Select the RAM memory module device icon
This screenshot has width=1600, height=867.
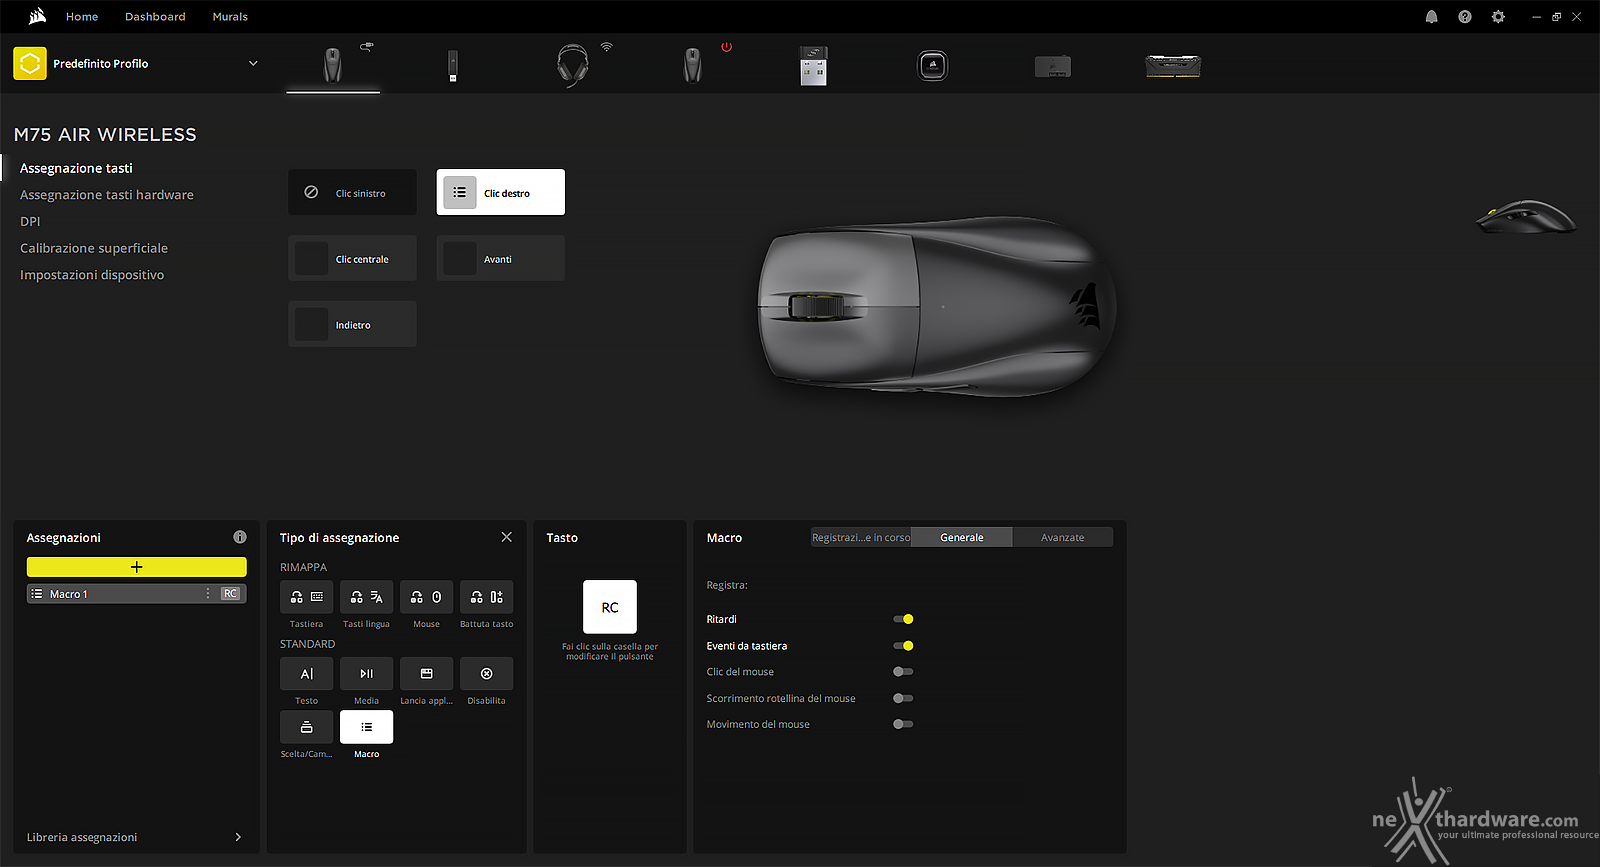point(1173,67)
